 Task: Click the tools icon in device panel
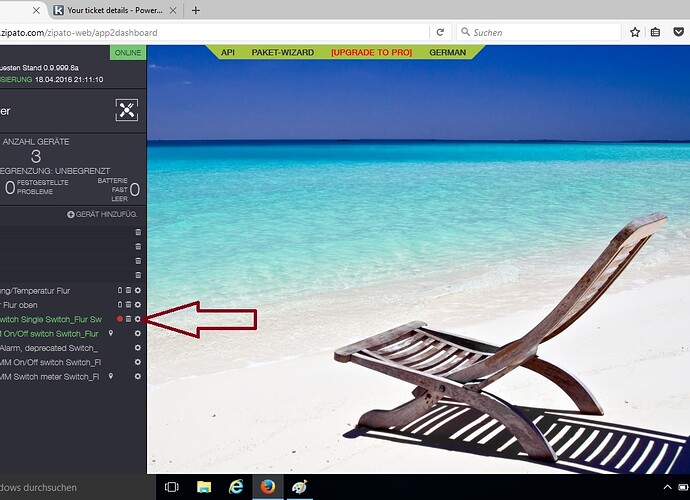pos(126,111)
